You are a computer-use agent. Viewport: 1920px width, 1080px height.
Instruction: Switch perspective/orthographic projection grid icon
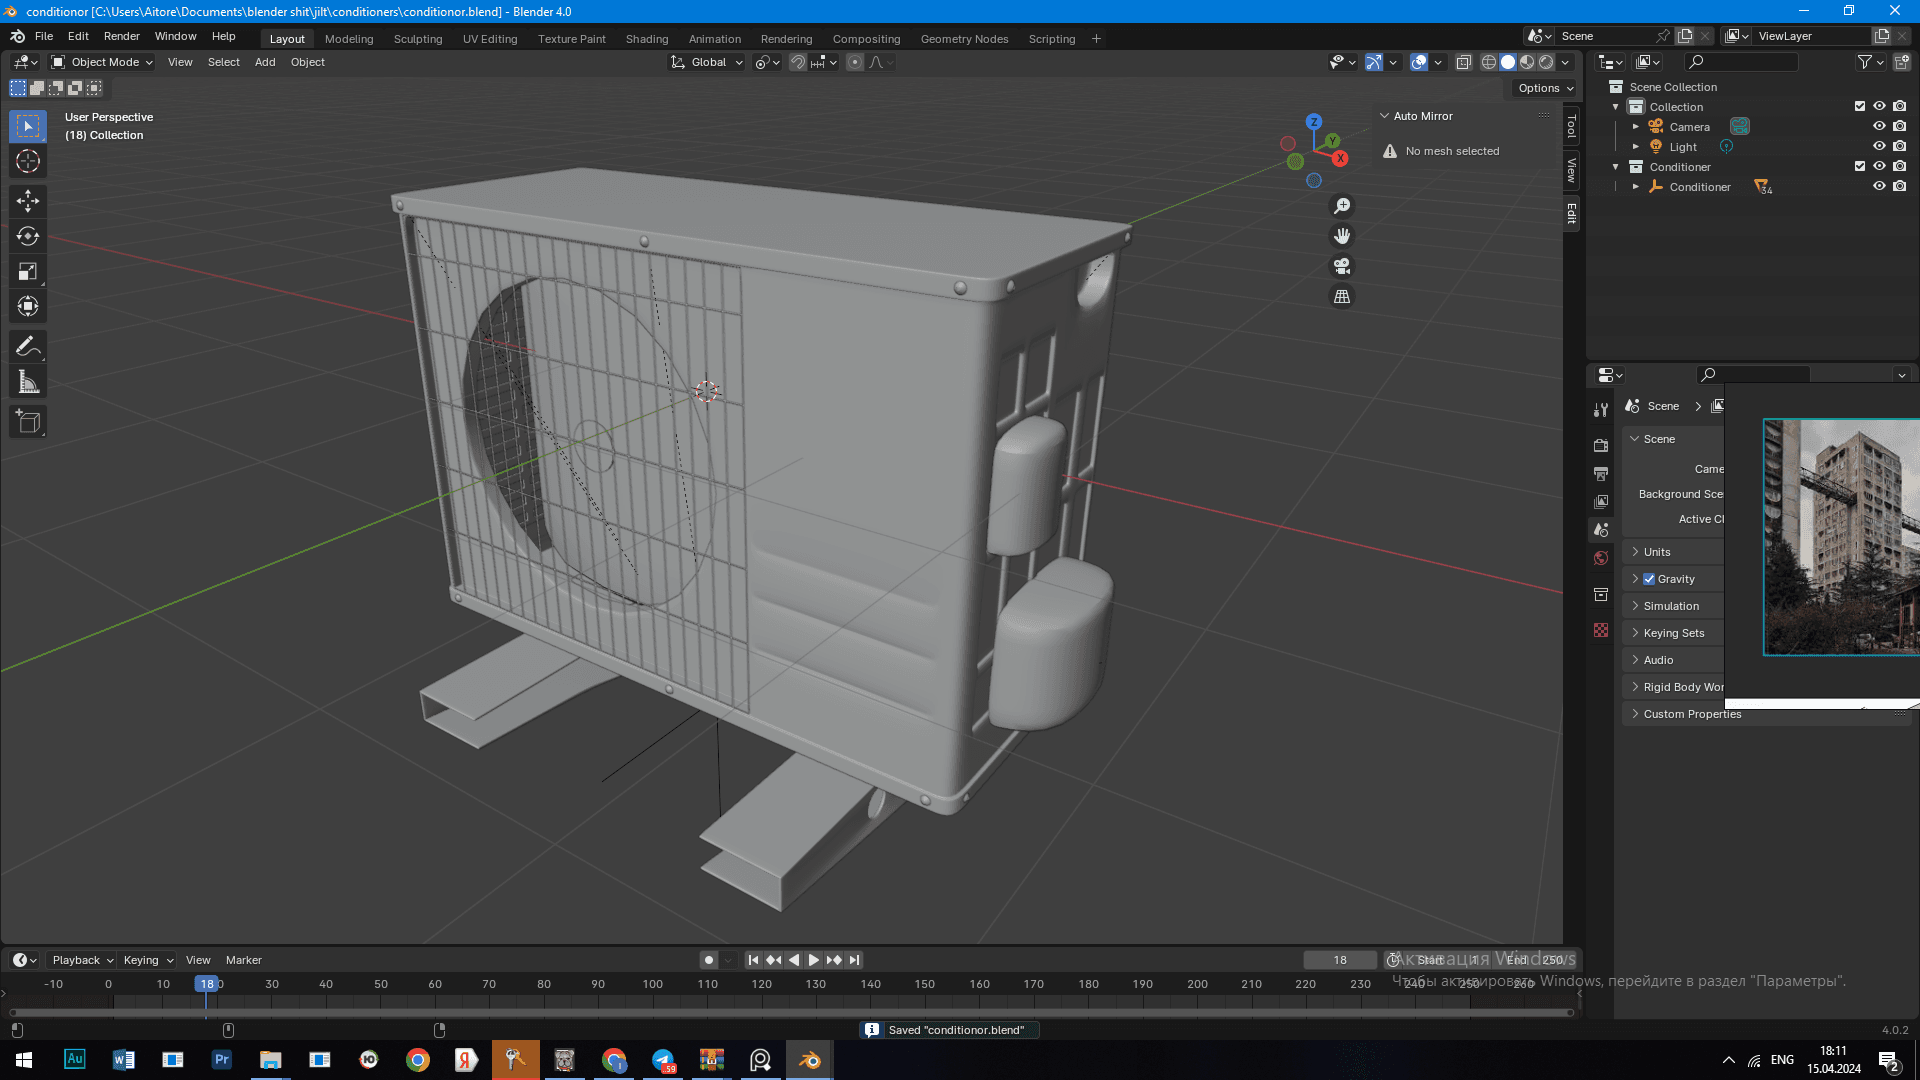1342,296
